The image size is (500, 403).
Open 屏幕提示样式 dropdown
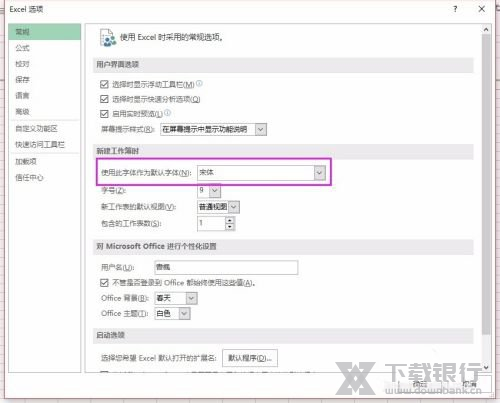tap(261, 129)
